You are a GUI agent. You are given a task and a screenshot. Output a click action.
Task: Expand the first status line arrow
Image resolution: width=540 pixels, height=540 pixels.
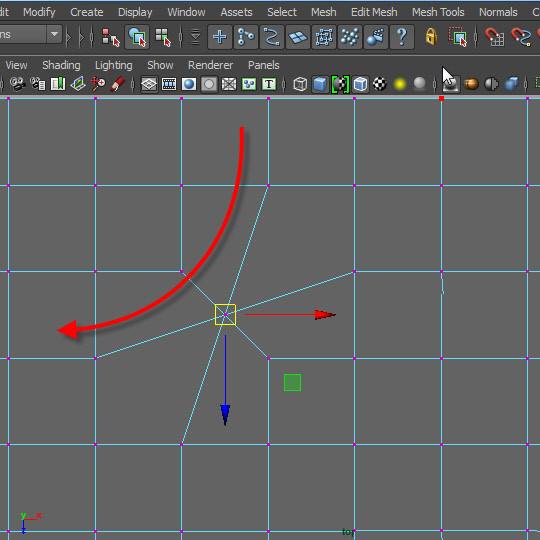[x=69, y=37]
